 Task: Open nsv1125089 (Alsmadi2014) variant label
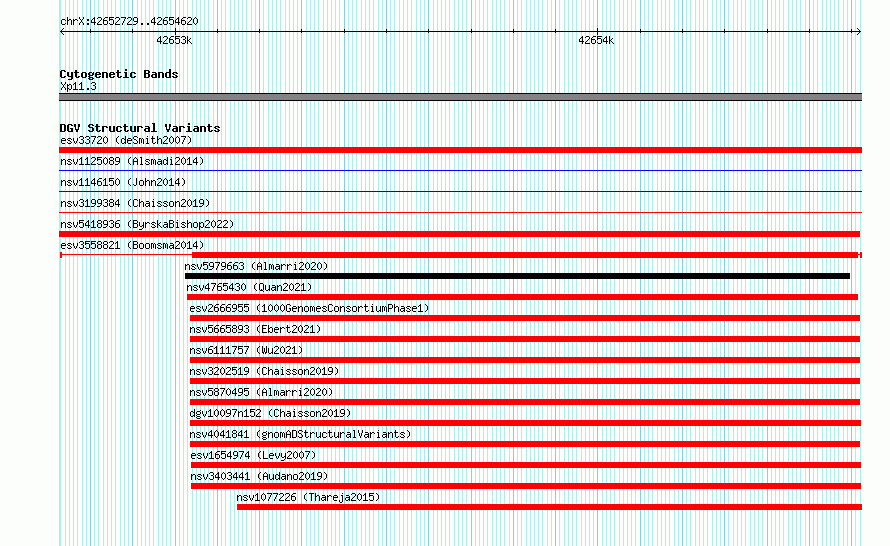pyautogui.click(x=132, y=161)
